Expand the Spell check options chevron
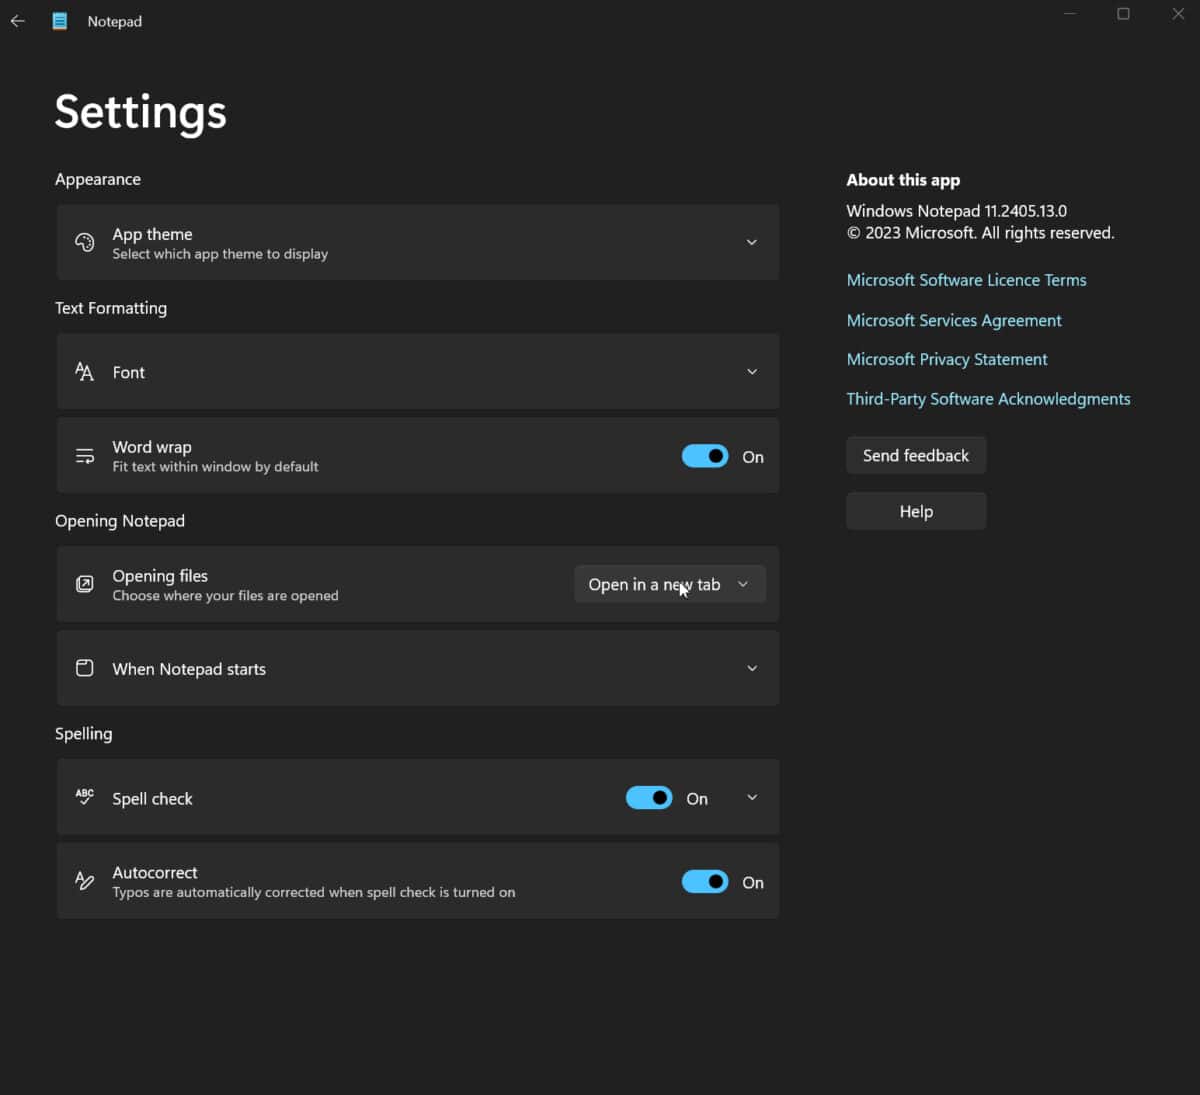This screenshot has height=1095, width=1200. [752, 797]
